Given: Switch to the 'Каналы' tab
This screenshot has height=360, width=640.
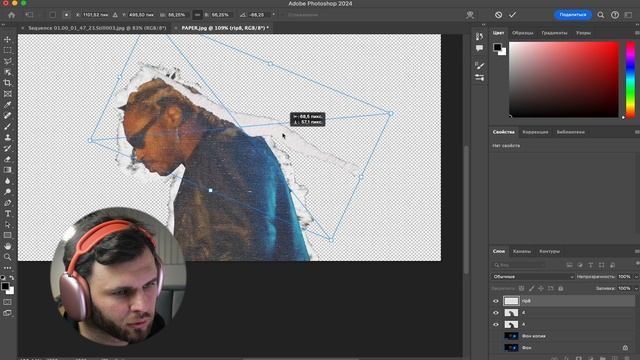Looking at the screenshot, I should coord(522,251).
